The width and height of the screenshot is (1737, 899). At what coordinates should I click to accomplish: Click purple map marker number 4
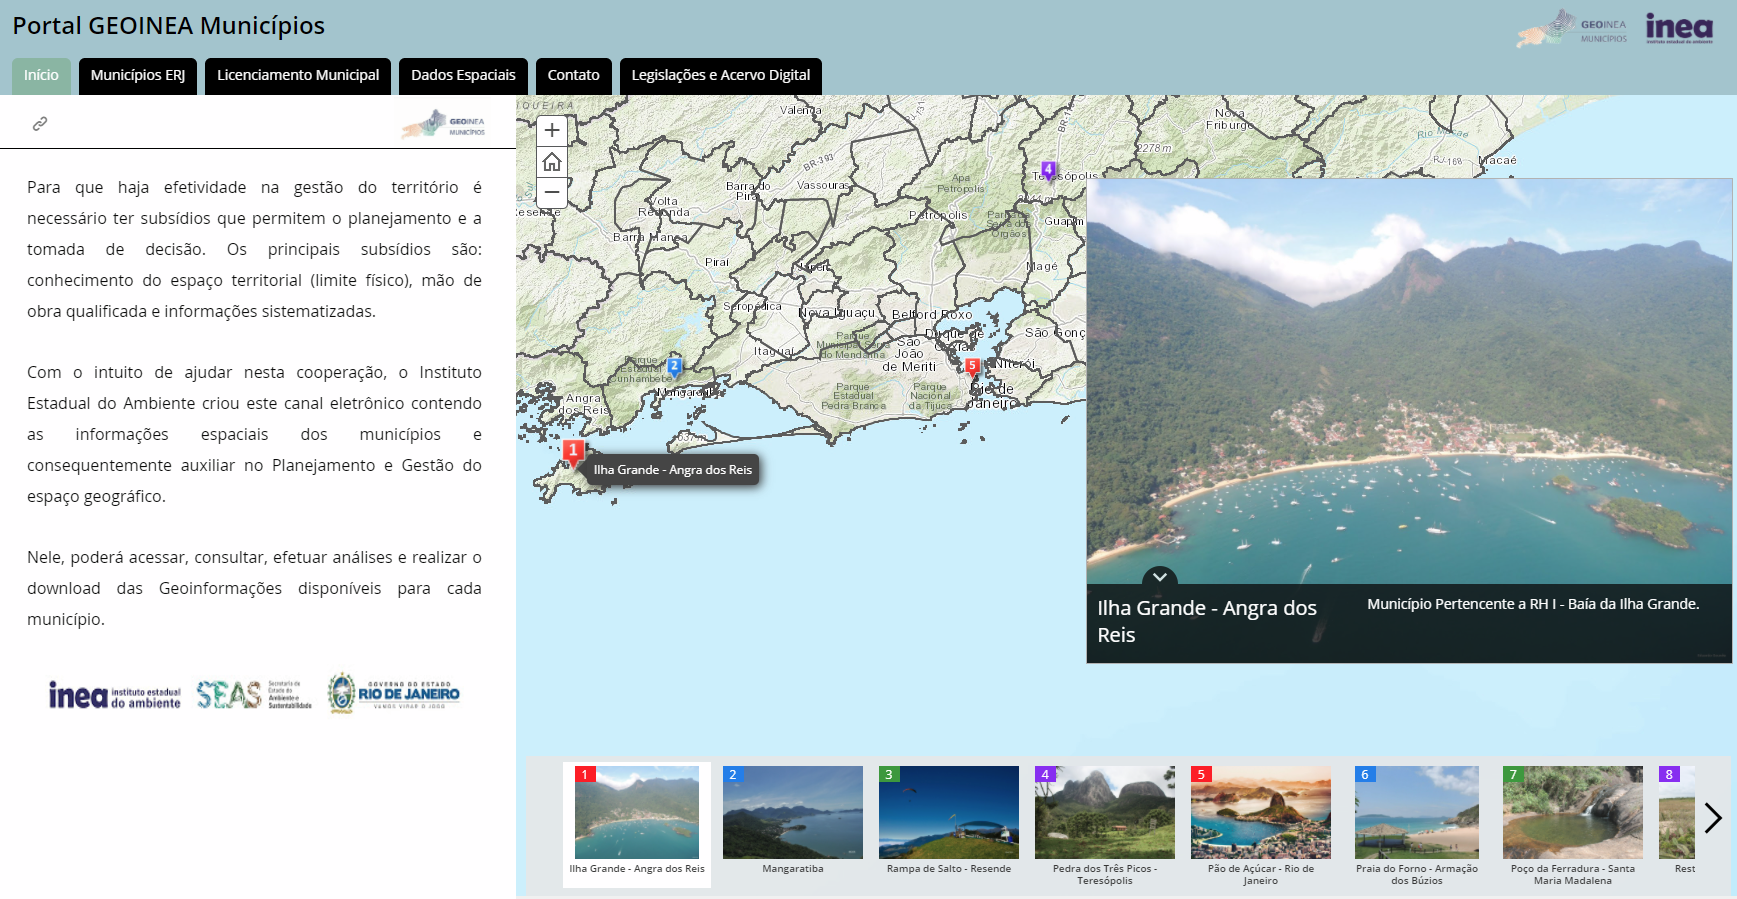1048,170
